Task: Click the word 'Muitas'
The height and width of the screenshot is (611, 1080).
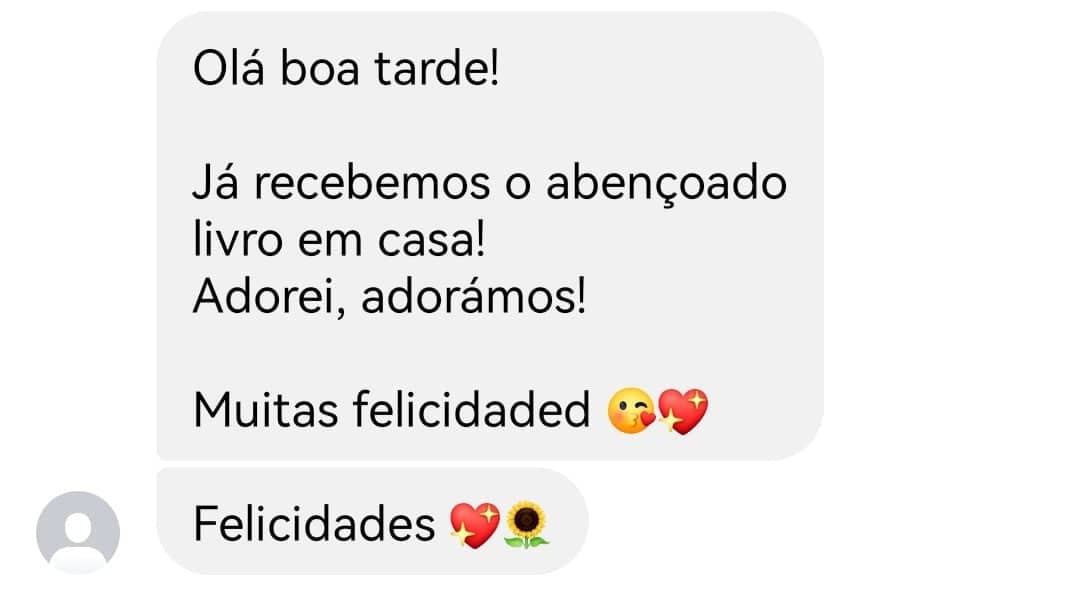Action: [x=265, y=410]
